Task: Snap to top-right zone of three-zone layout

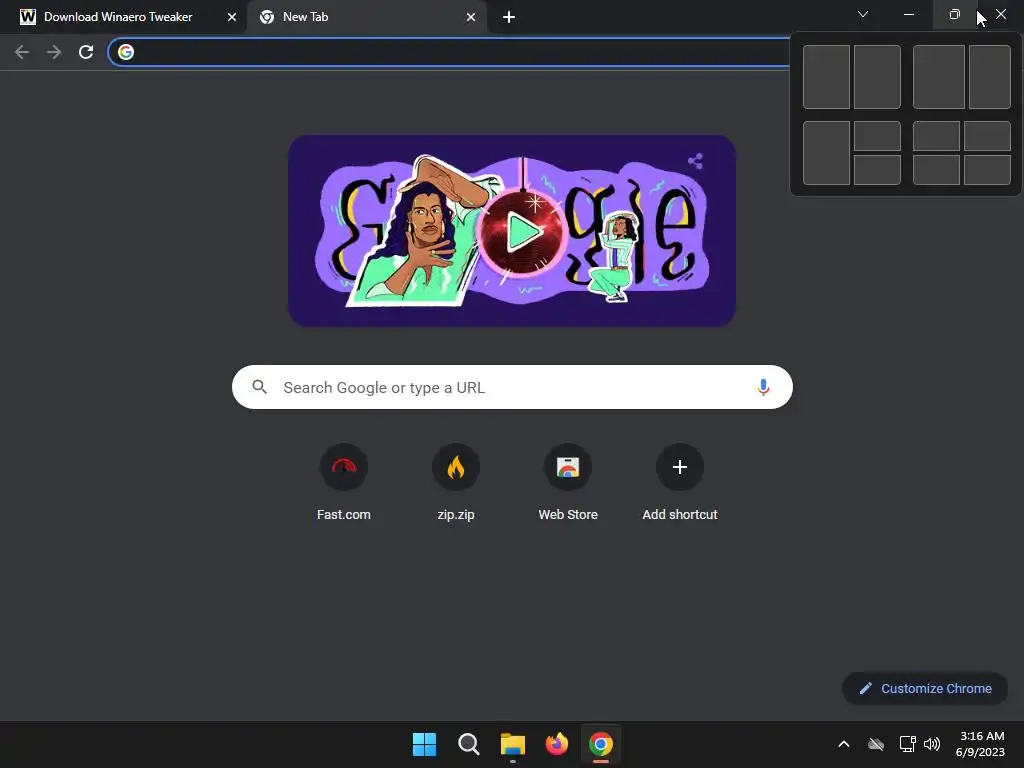Action: tap(877, 136)
